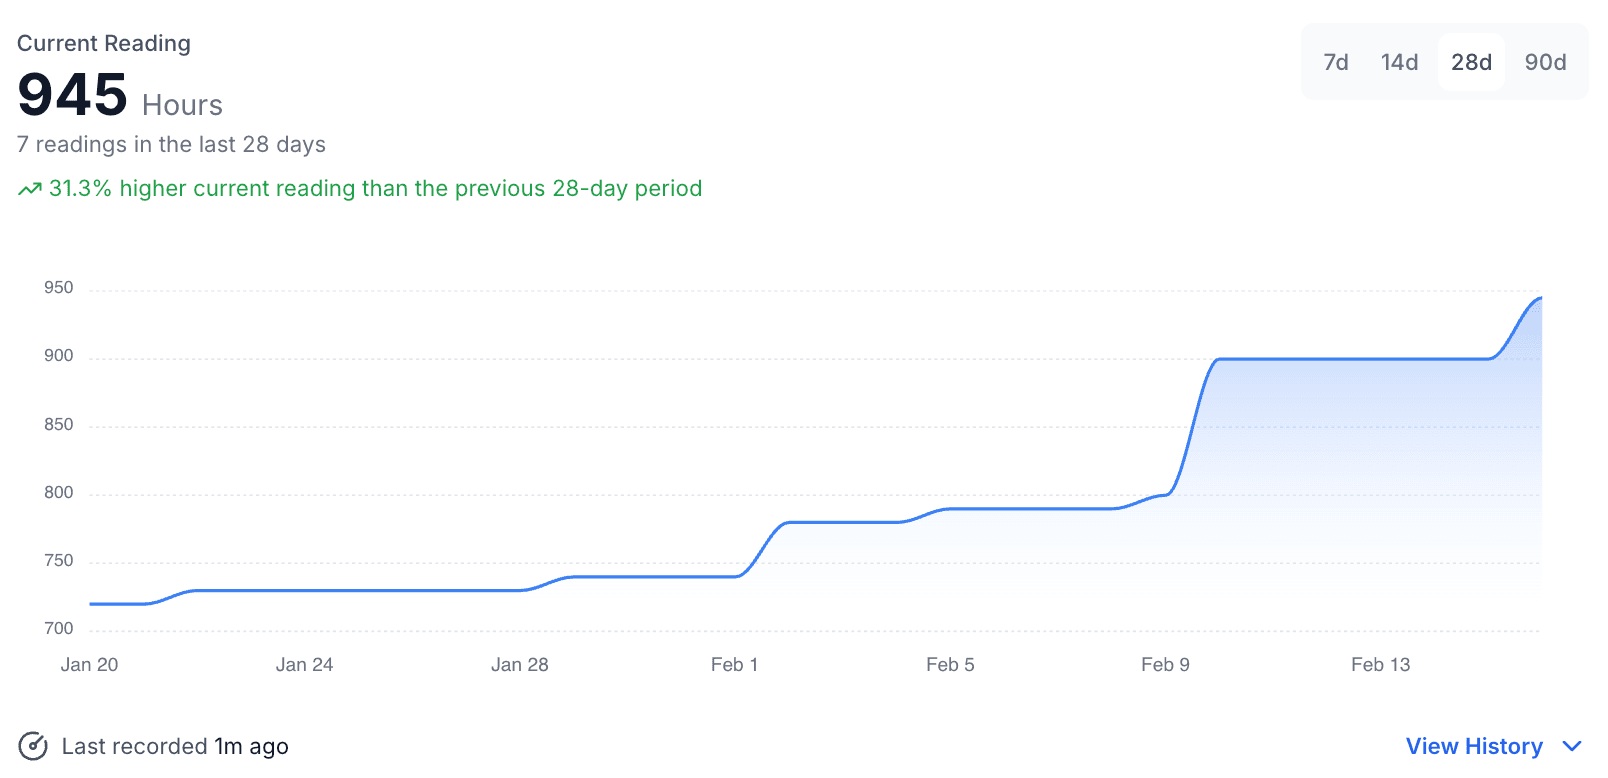Click the Feb 5 x-axis label
This screenshot has height=778, width=1608.
950,665
